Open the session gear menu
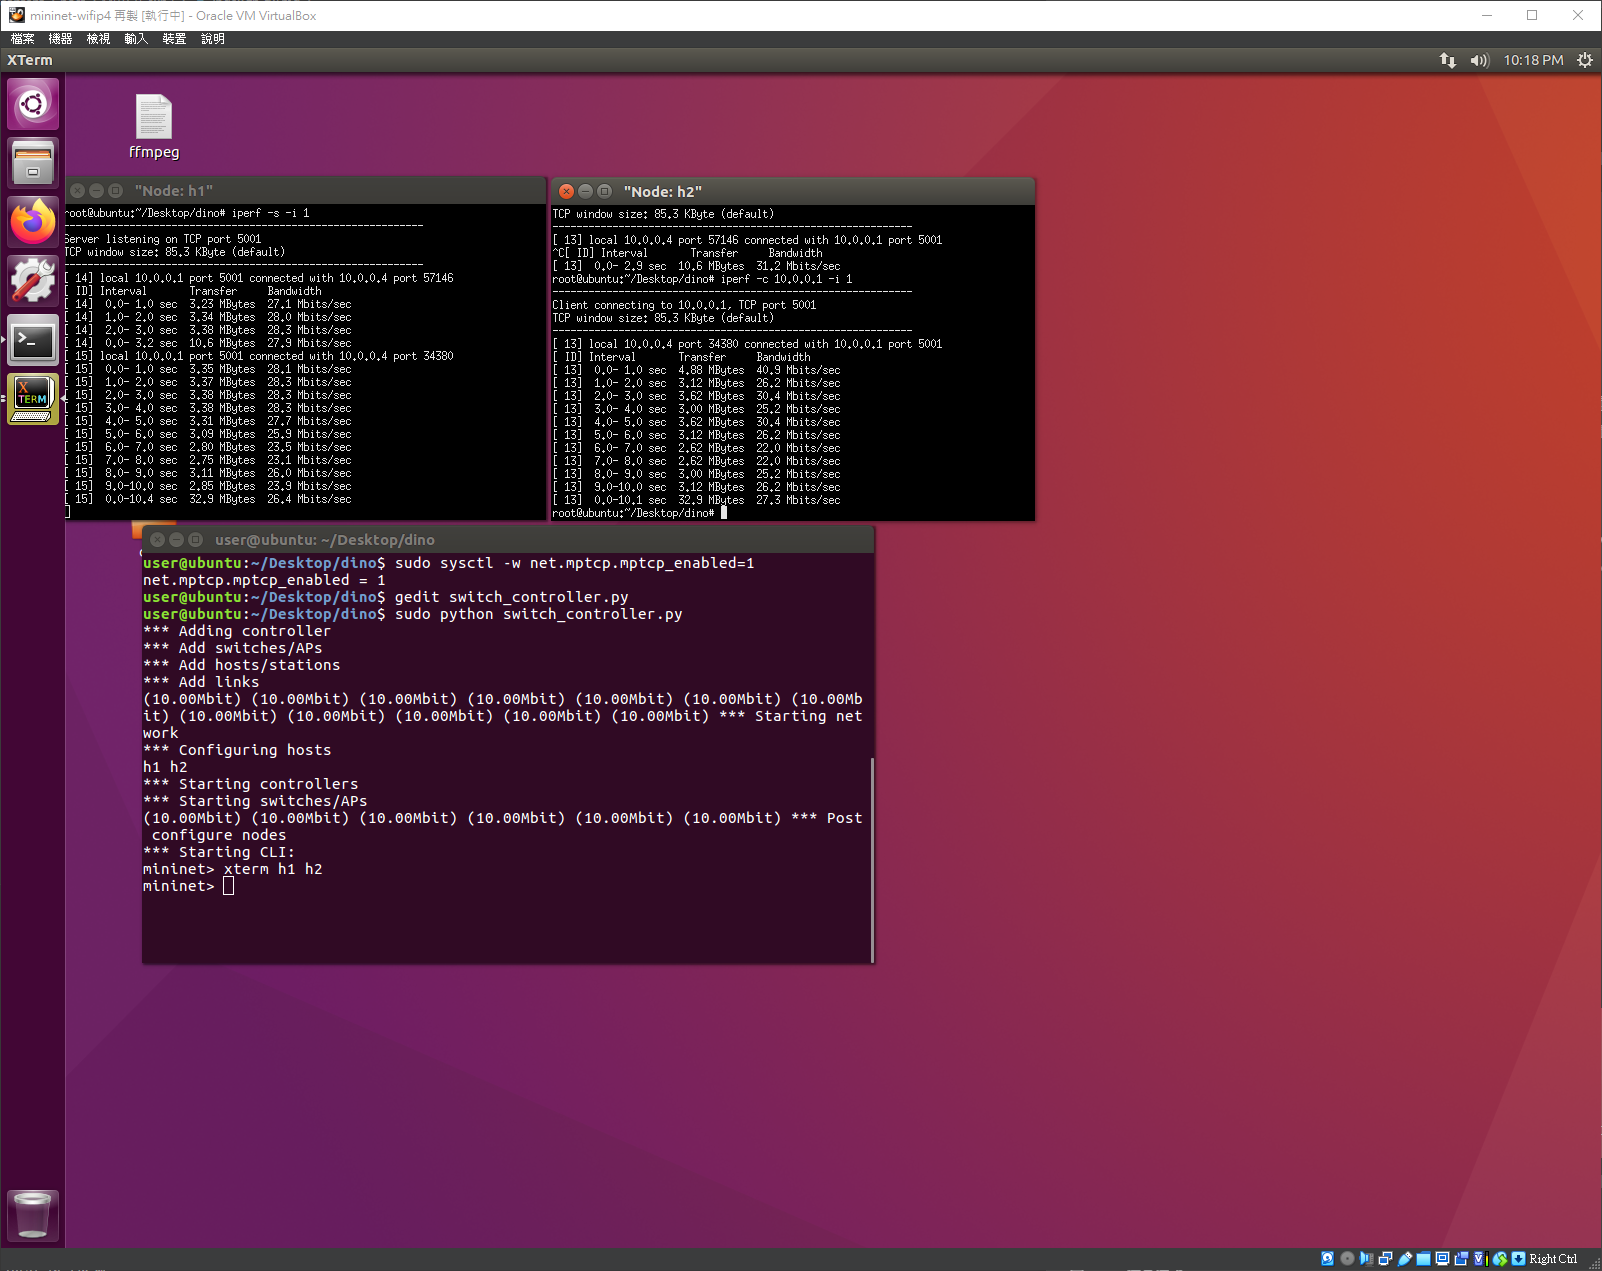 pos(1585,60)
